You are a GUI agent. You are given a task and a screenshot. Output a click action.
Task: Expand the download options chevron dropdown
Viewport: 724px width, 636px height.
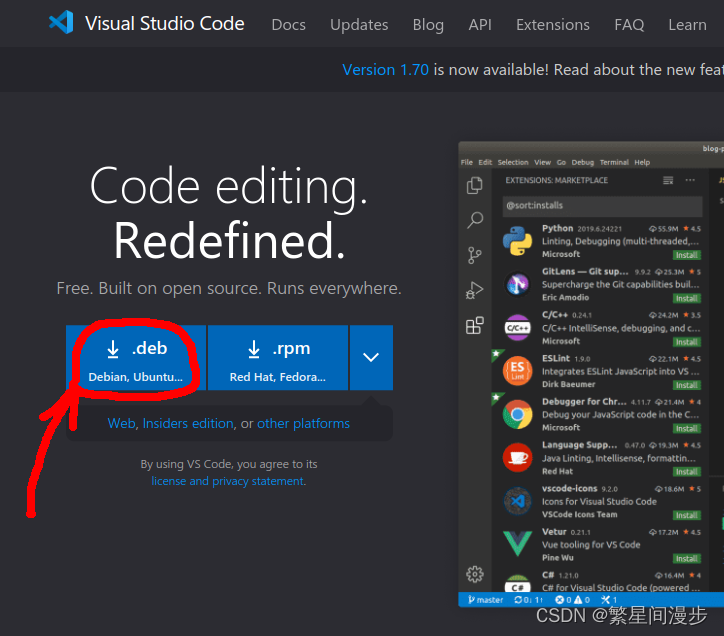click(x=371, y=358)
